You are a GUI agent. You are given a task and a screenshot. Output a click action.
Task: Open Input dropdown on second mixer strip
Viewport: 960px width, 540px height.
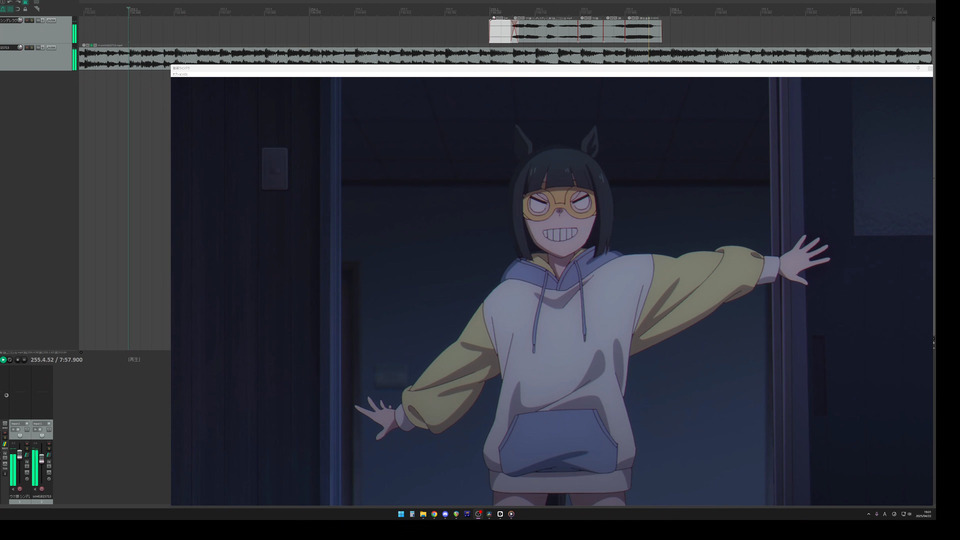coord(42,424)
